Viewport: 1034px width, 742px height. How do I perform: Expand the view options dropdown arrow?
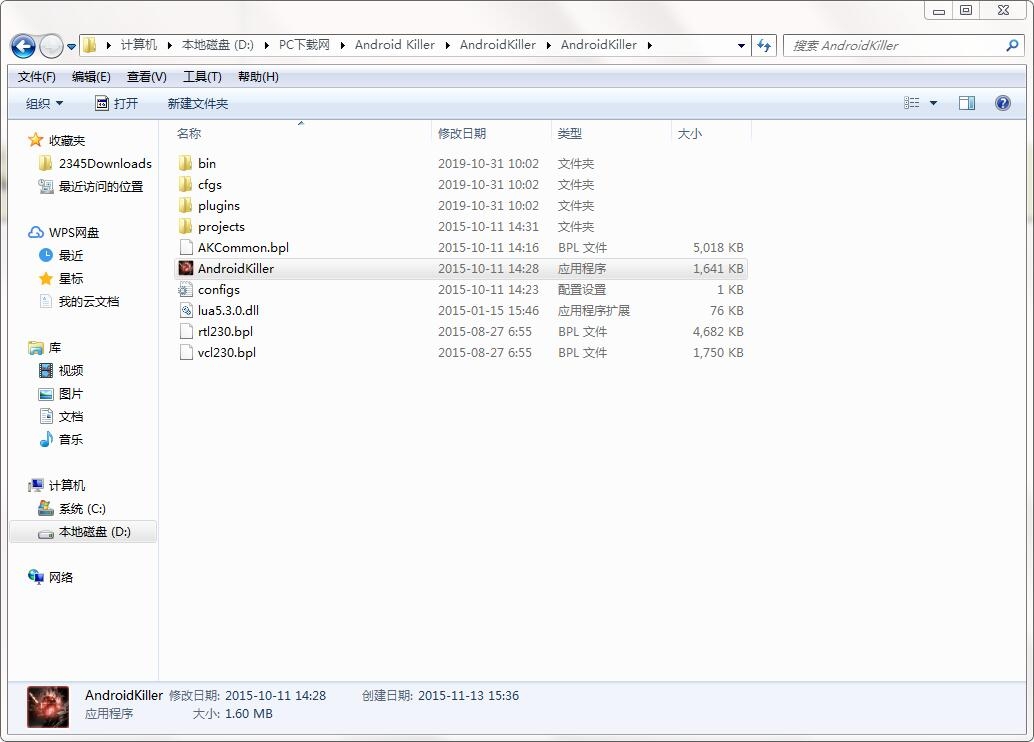(x=933, y=103)
